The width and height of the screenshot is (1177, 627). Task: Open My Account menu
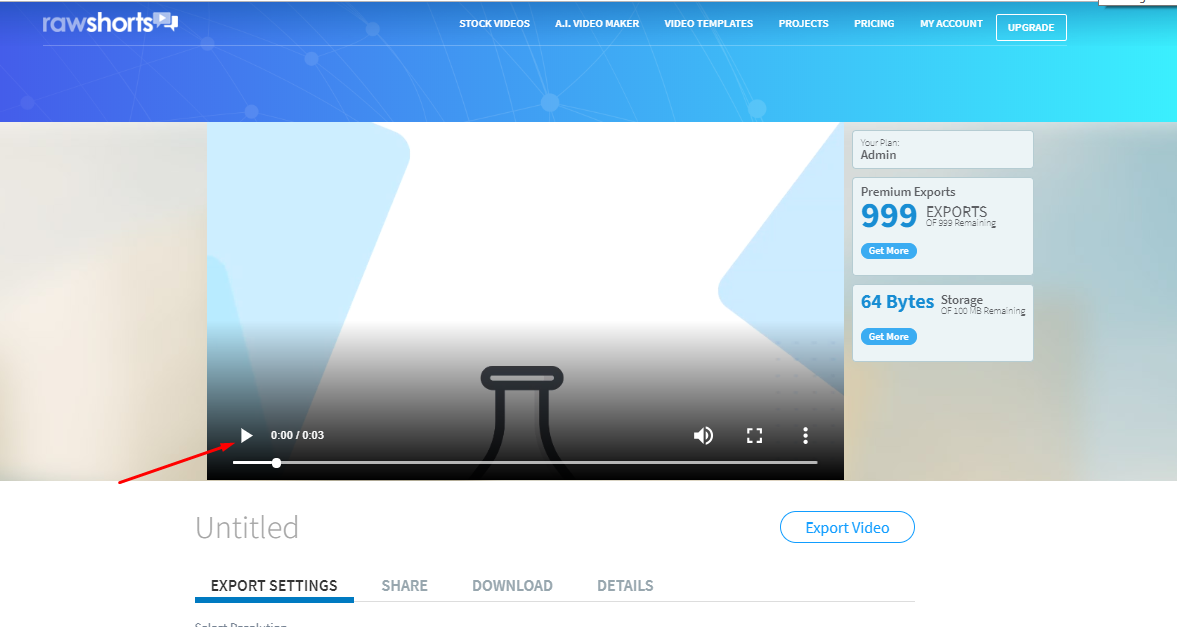pyautogui.click(x=951, y=24)
